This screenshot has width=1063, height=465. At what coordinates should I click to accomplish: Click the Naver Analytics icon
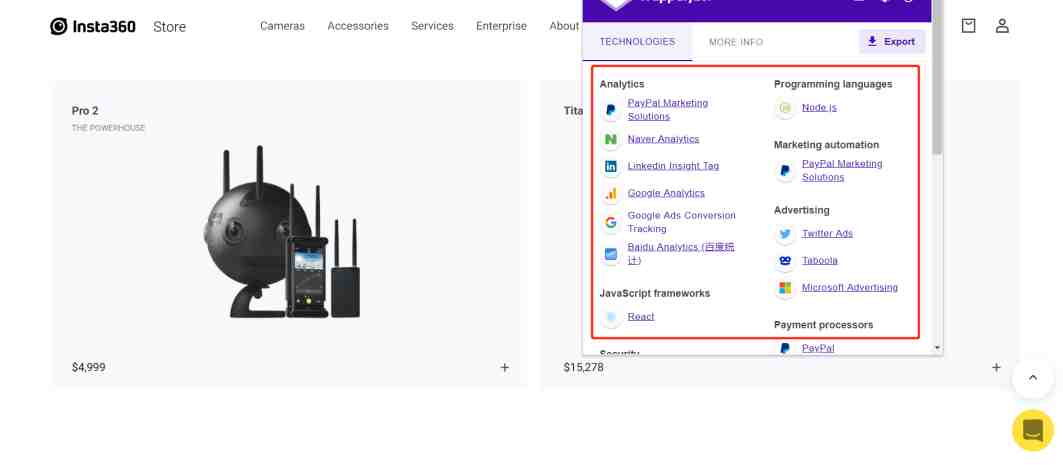[x=611, y=139]
